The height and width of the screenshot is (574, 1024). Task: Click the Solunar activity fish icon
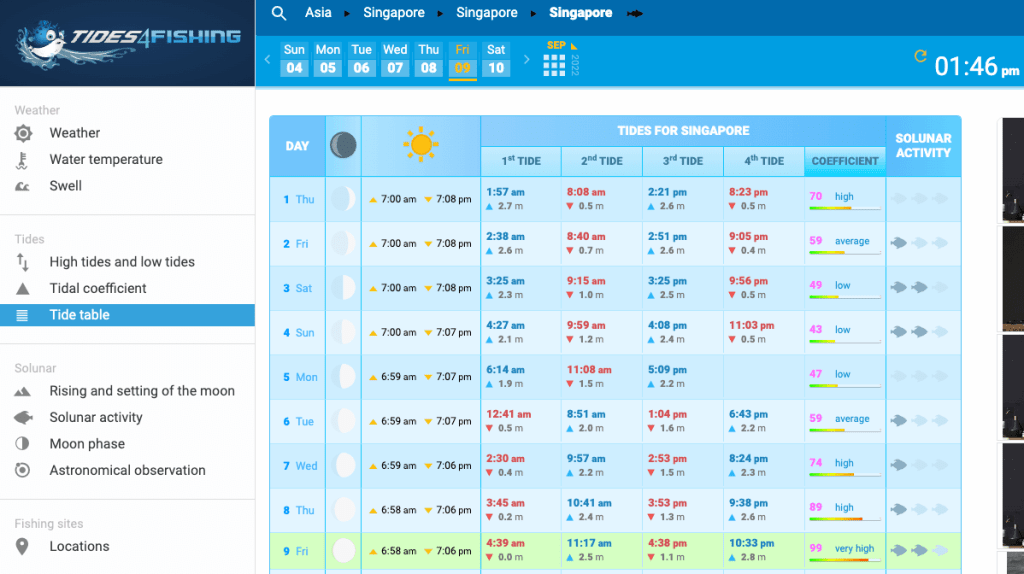coord(23,418)
